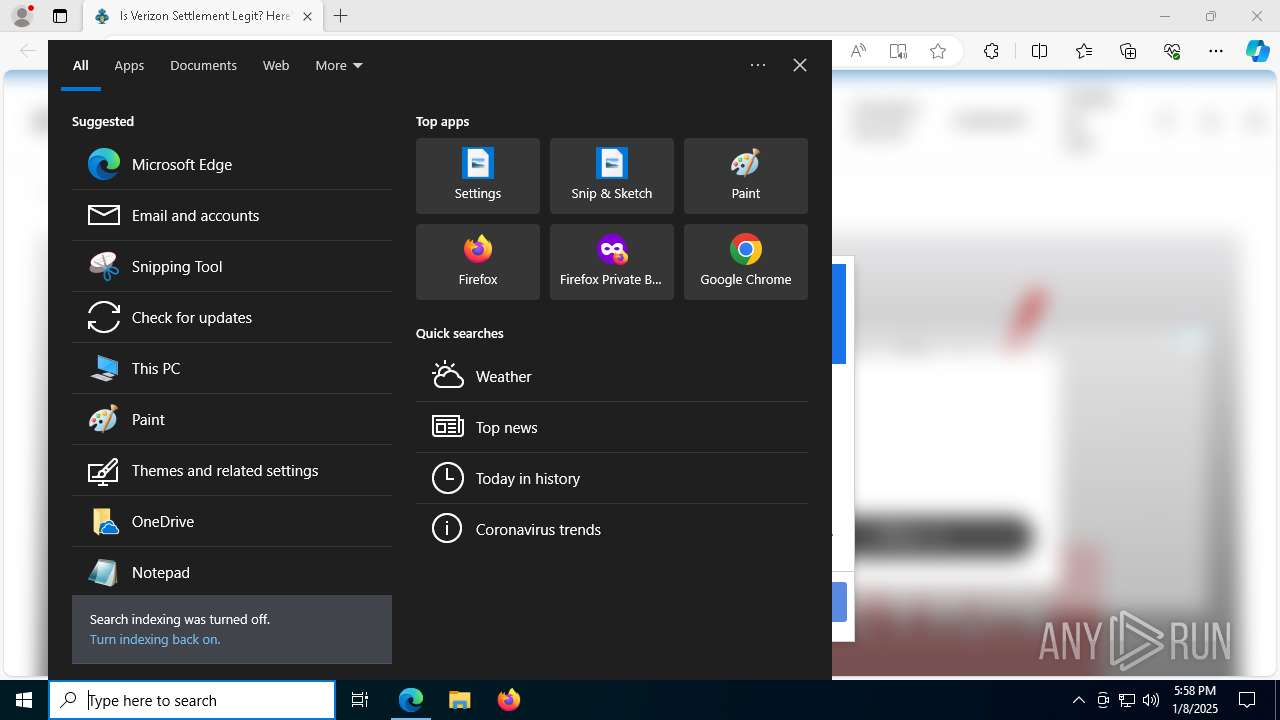Viewport: 1280px width, 720px height.
Task: Switch to All search tab
Action: 81,65
